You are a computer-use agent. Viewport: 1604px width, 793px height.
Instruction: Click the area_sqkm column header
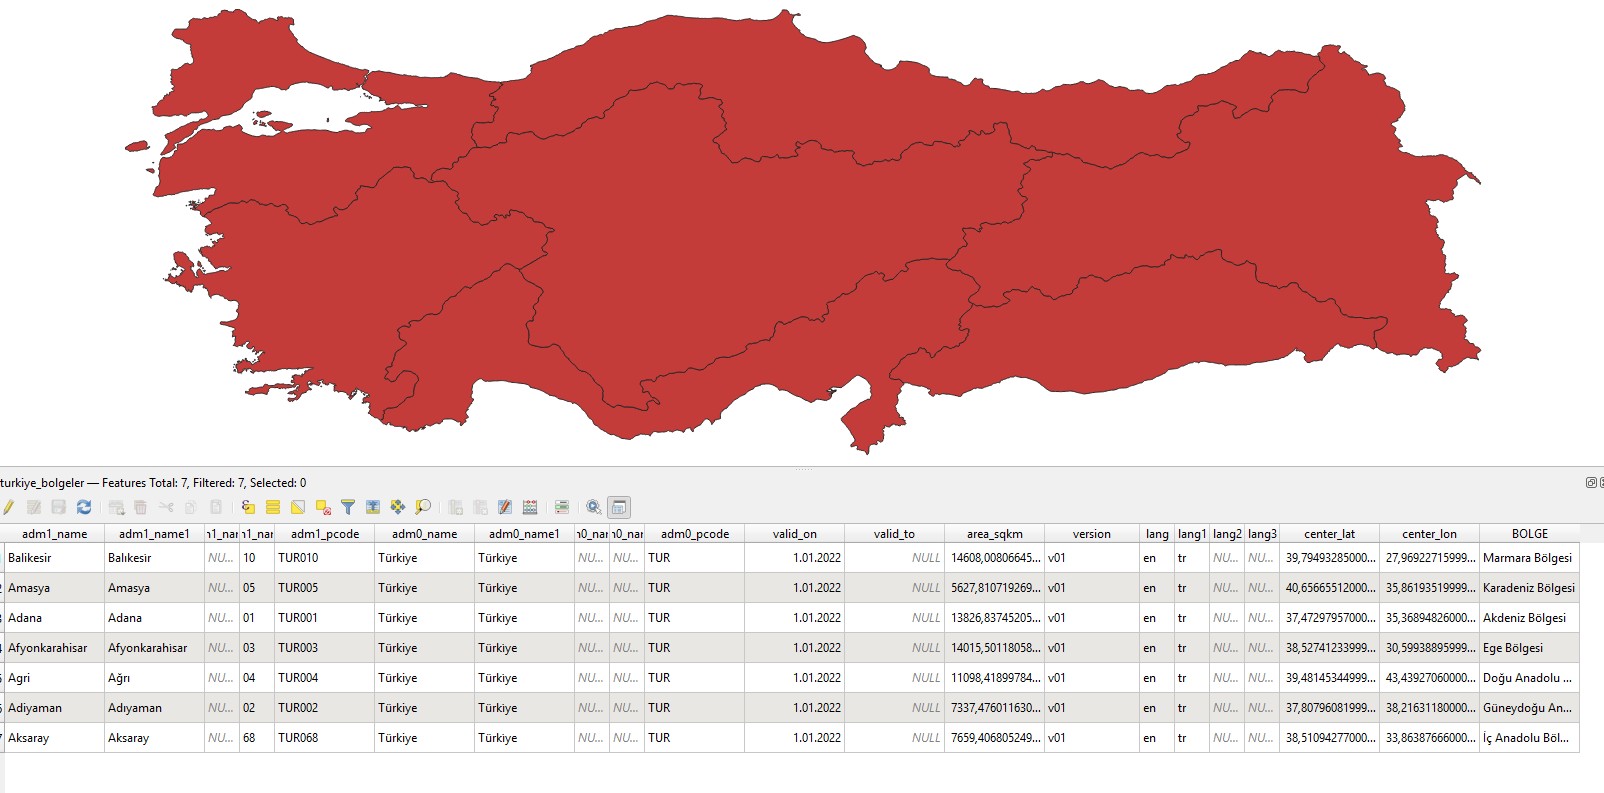(x=994, y=534)
